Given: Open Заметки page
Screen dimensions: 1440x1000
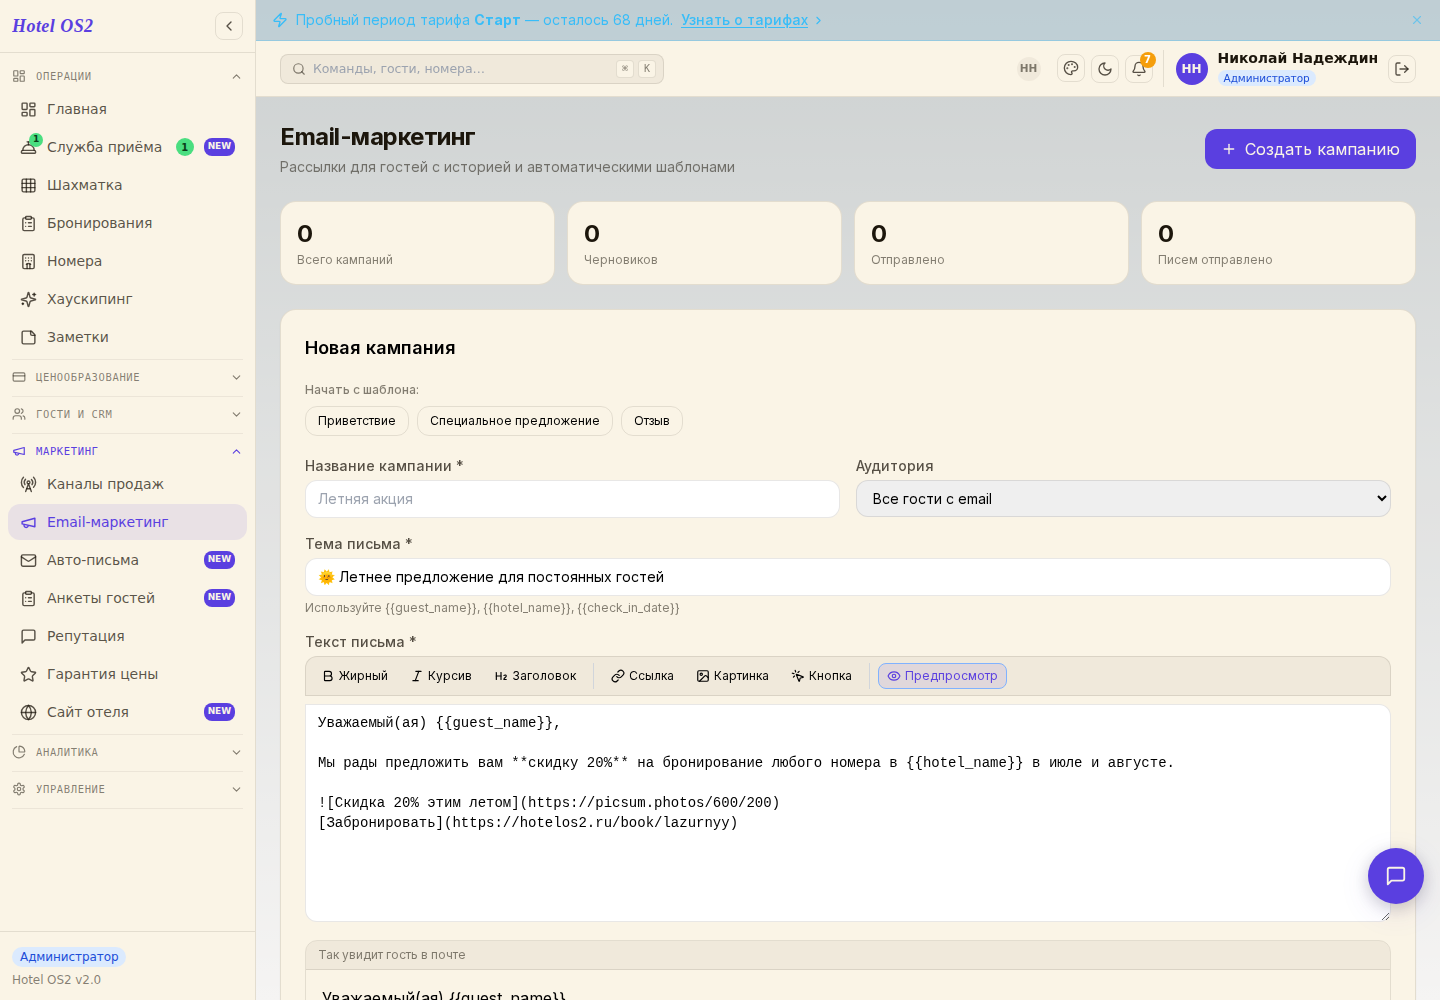Looking at the screenshot, I should point(127,337).
